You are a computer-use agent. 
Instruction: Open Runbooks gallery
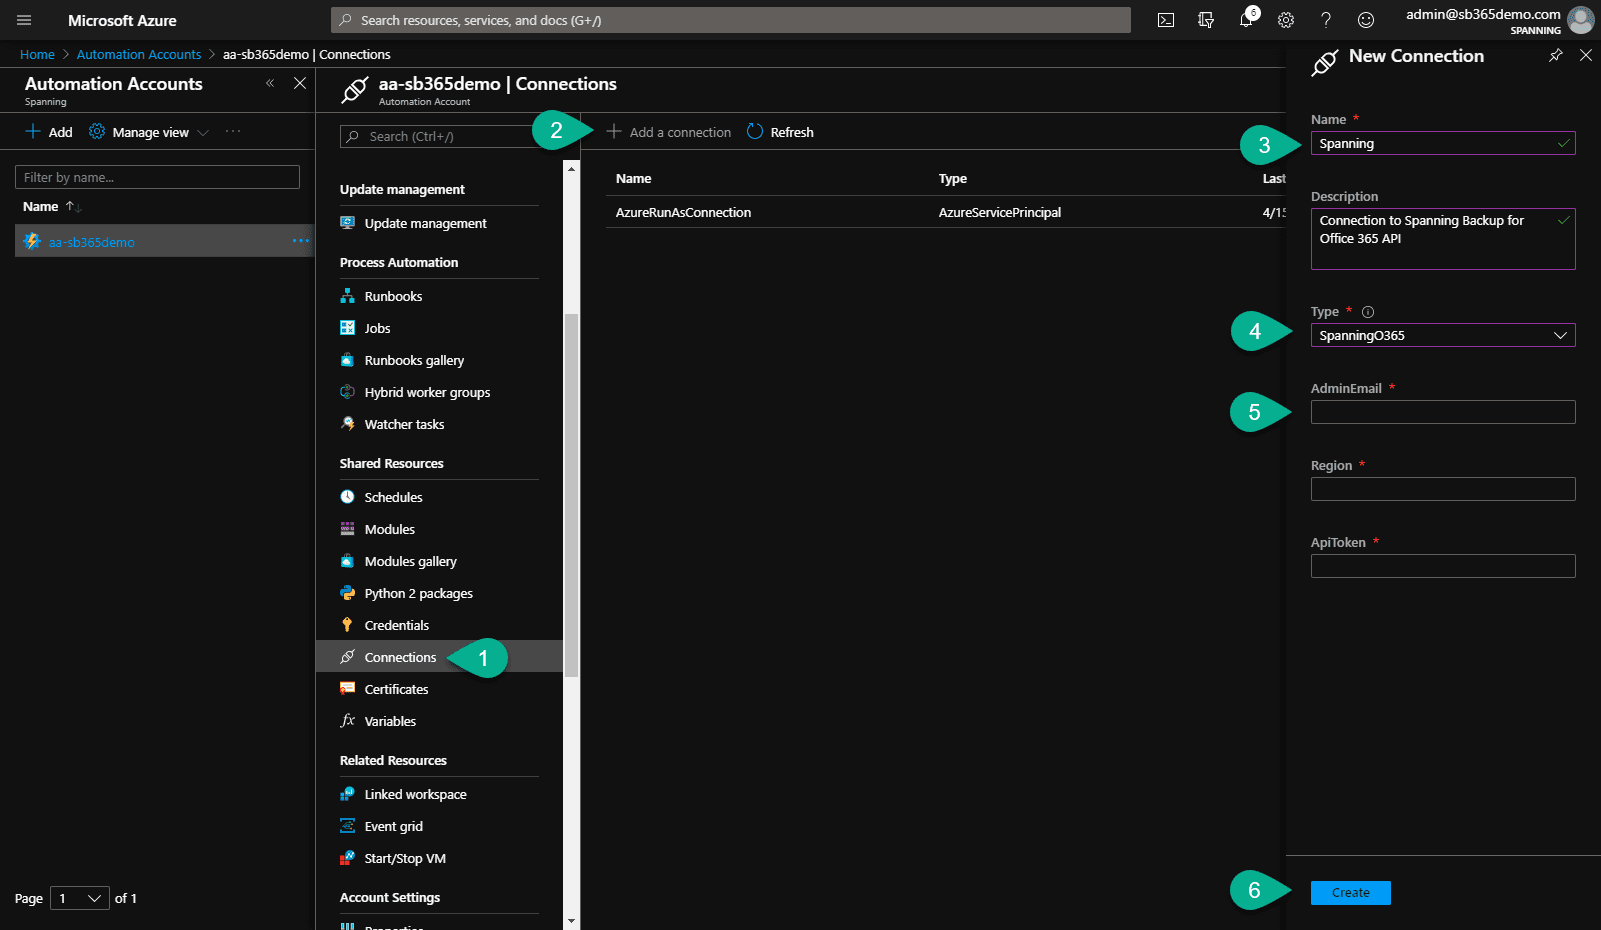coord(414,360)
